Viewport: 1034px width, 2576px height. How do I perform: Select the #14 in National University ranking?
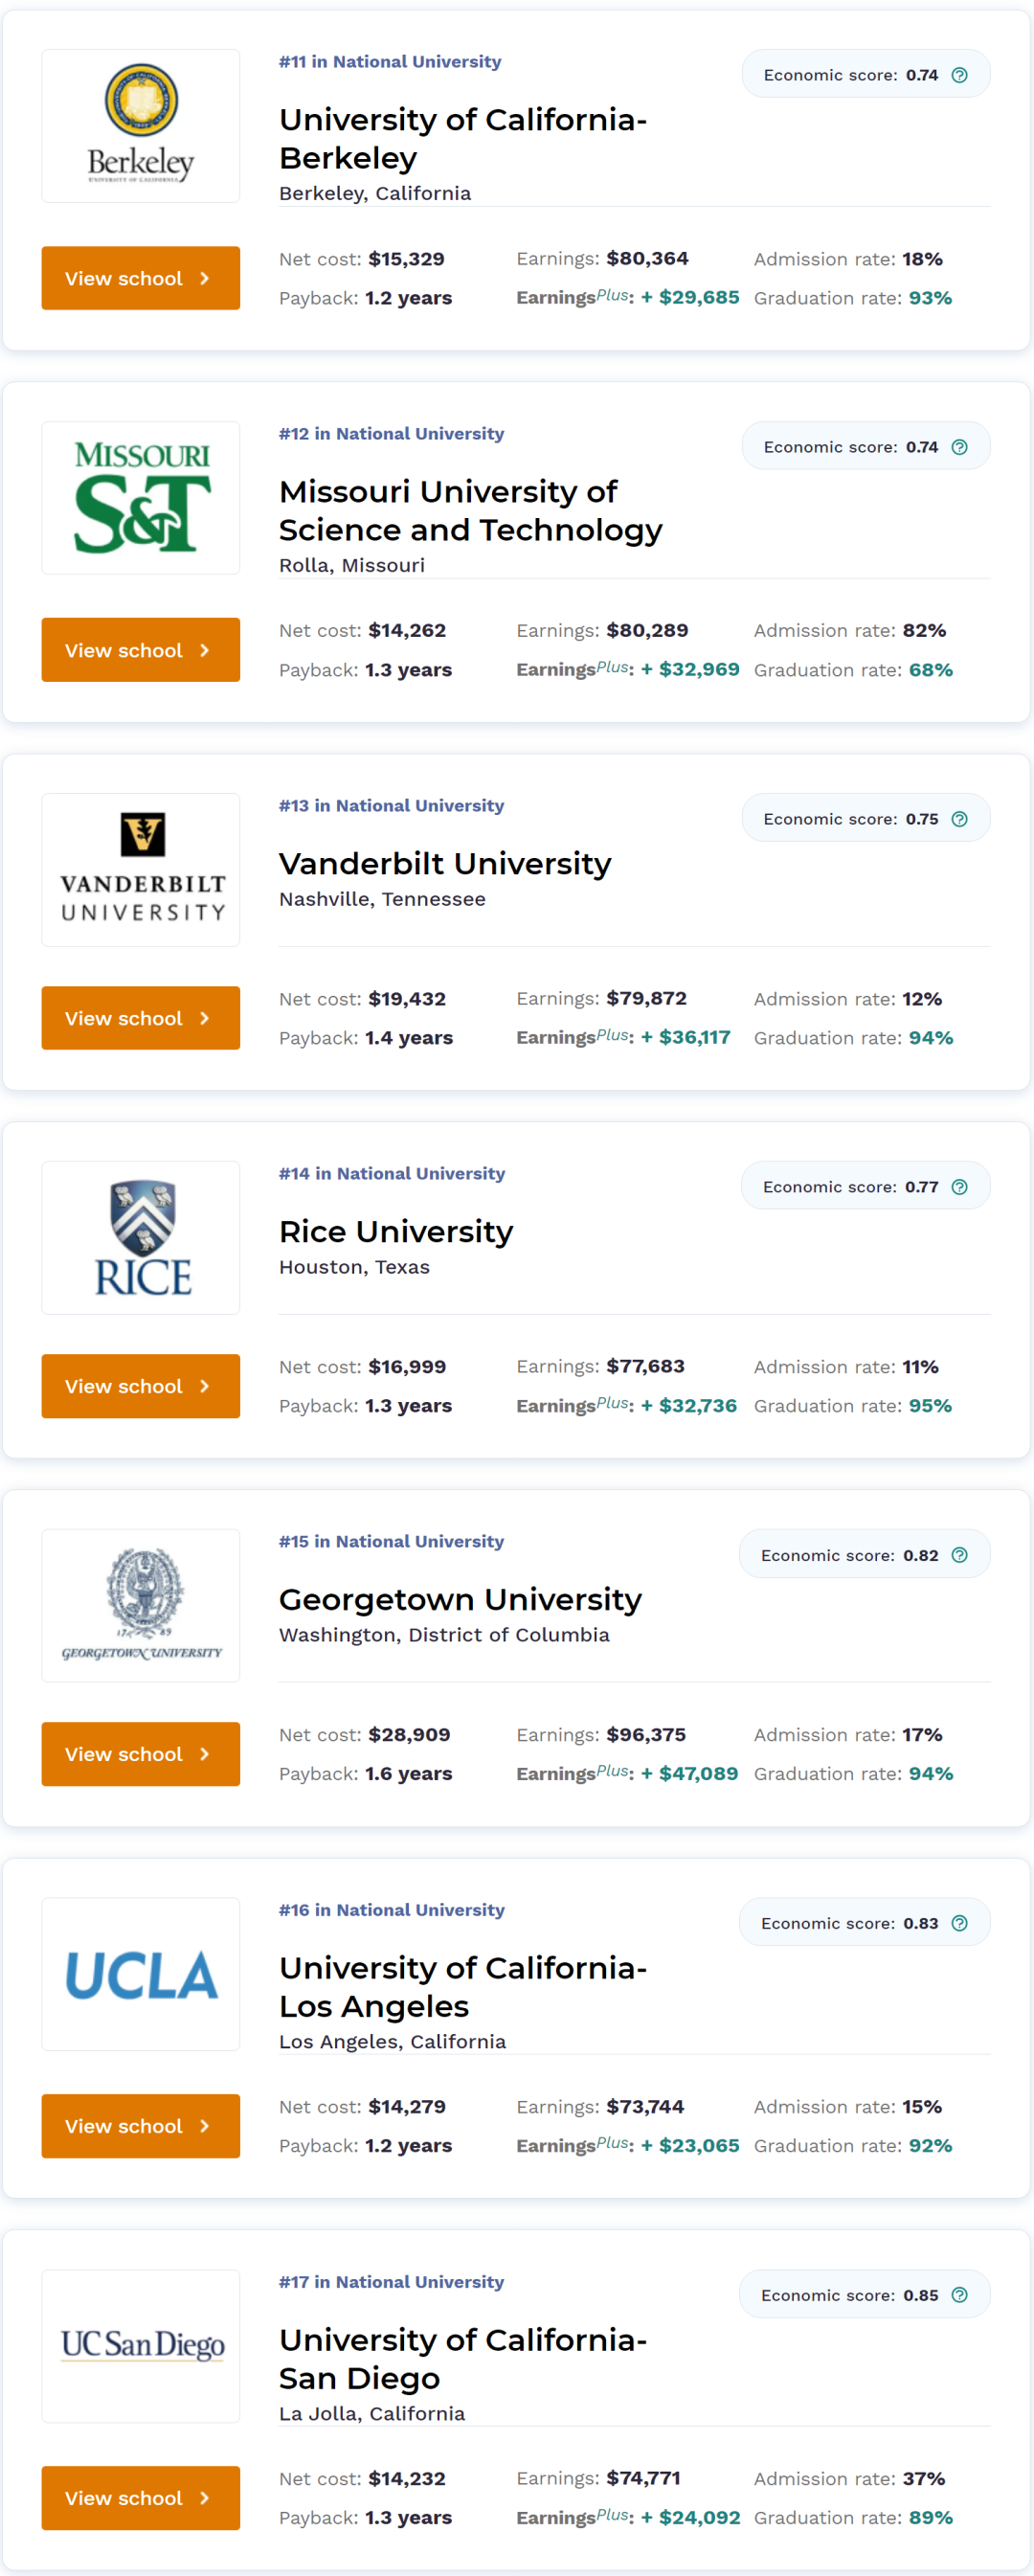coord(392,1174)
